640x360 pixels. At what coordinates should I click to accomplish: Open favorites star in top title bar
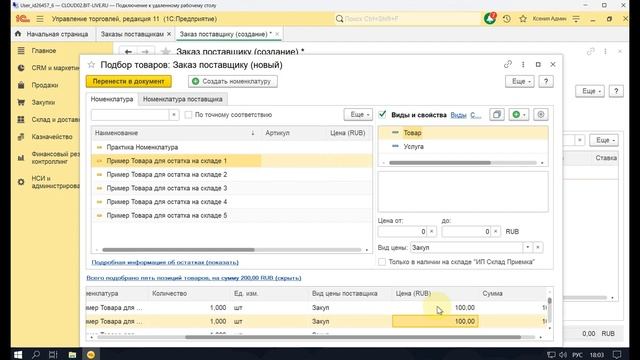[523, 19]
